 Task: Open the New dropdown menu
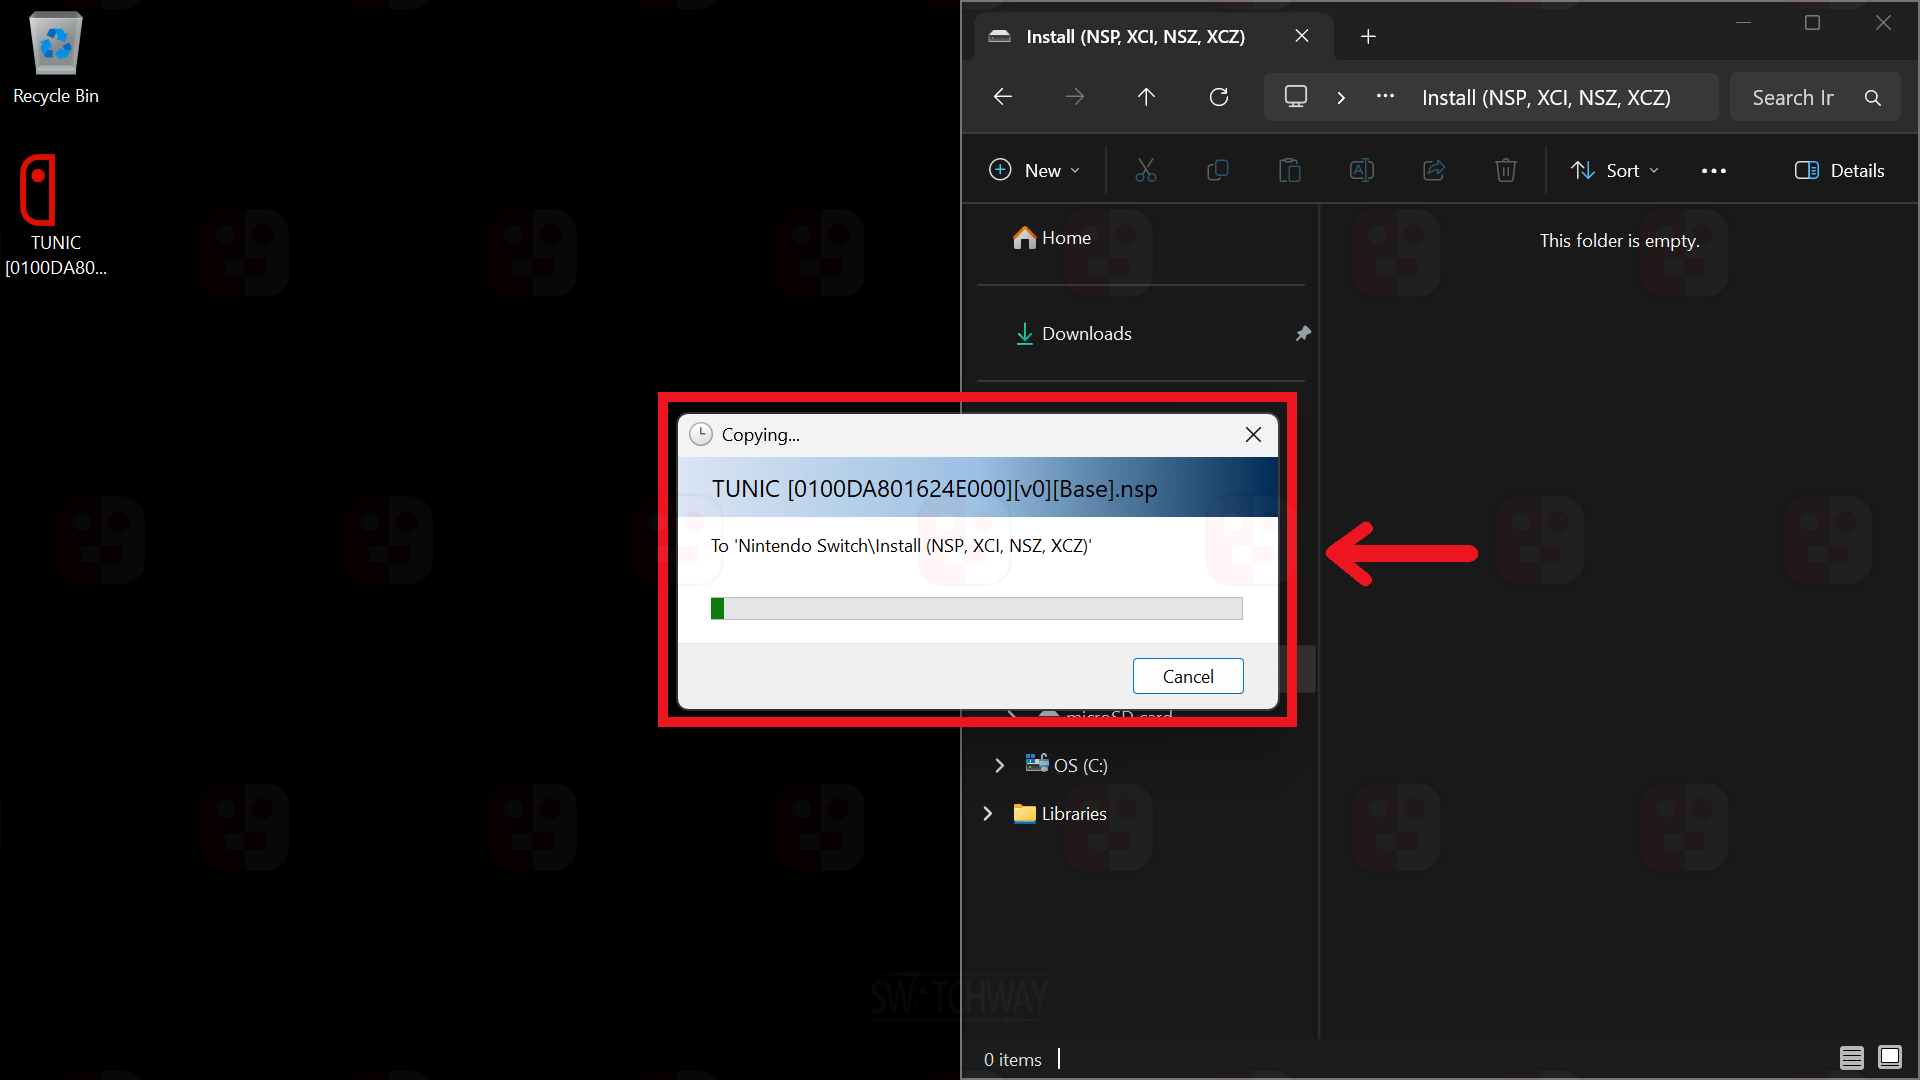(x=1034, y=171)
